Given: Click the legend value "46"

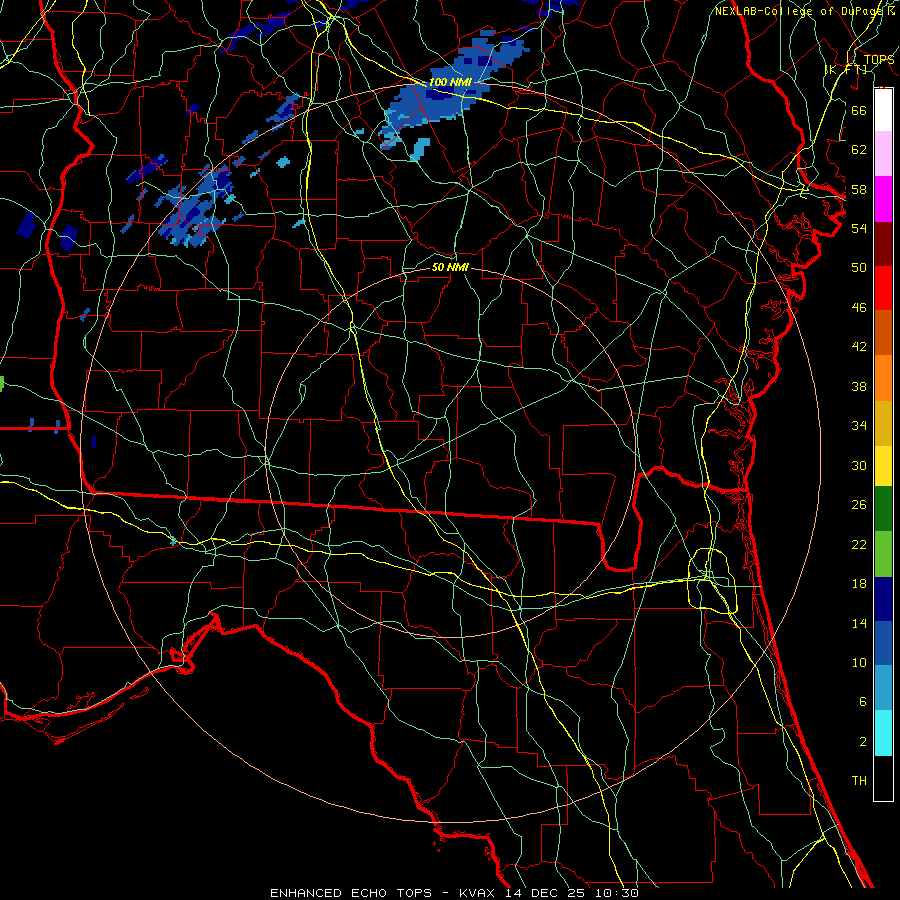Looking at the screenshot, I should (x=859, y=308).
